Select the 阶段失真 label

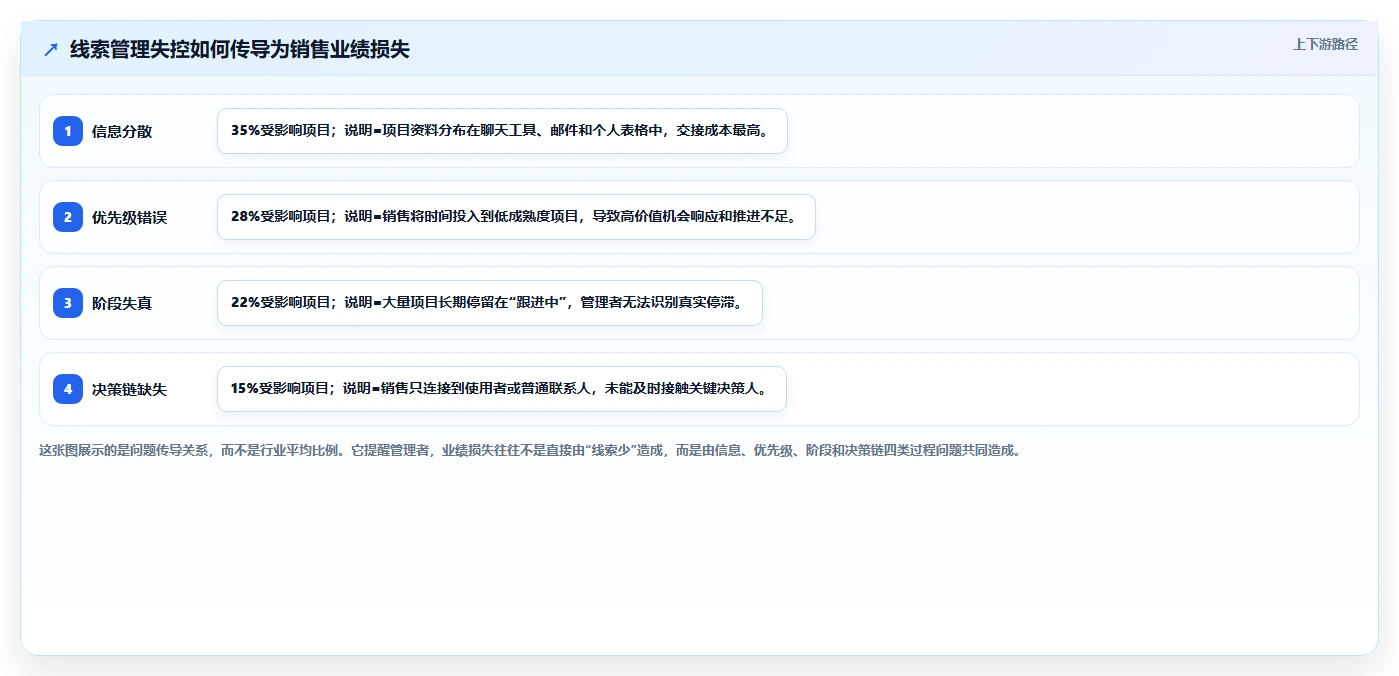[x=122, y=303]
